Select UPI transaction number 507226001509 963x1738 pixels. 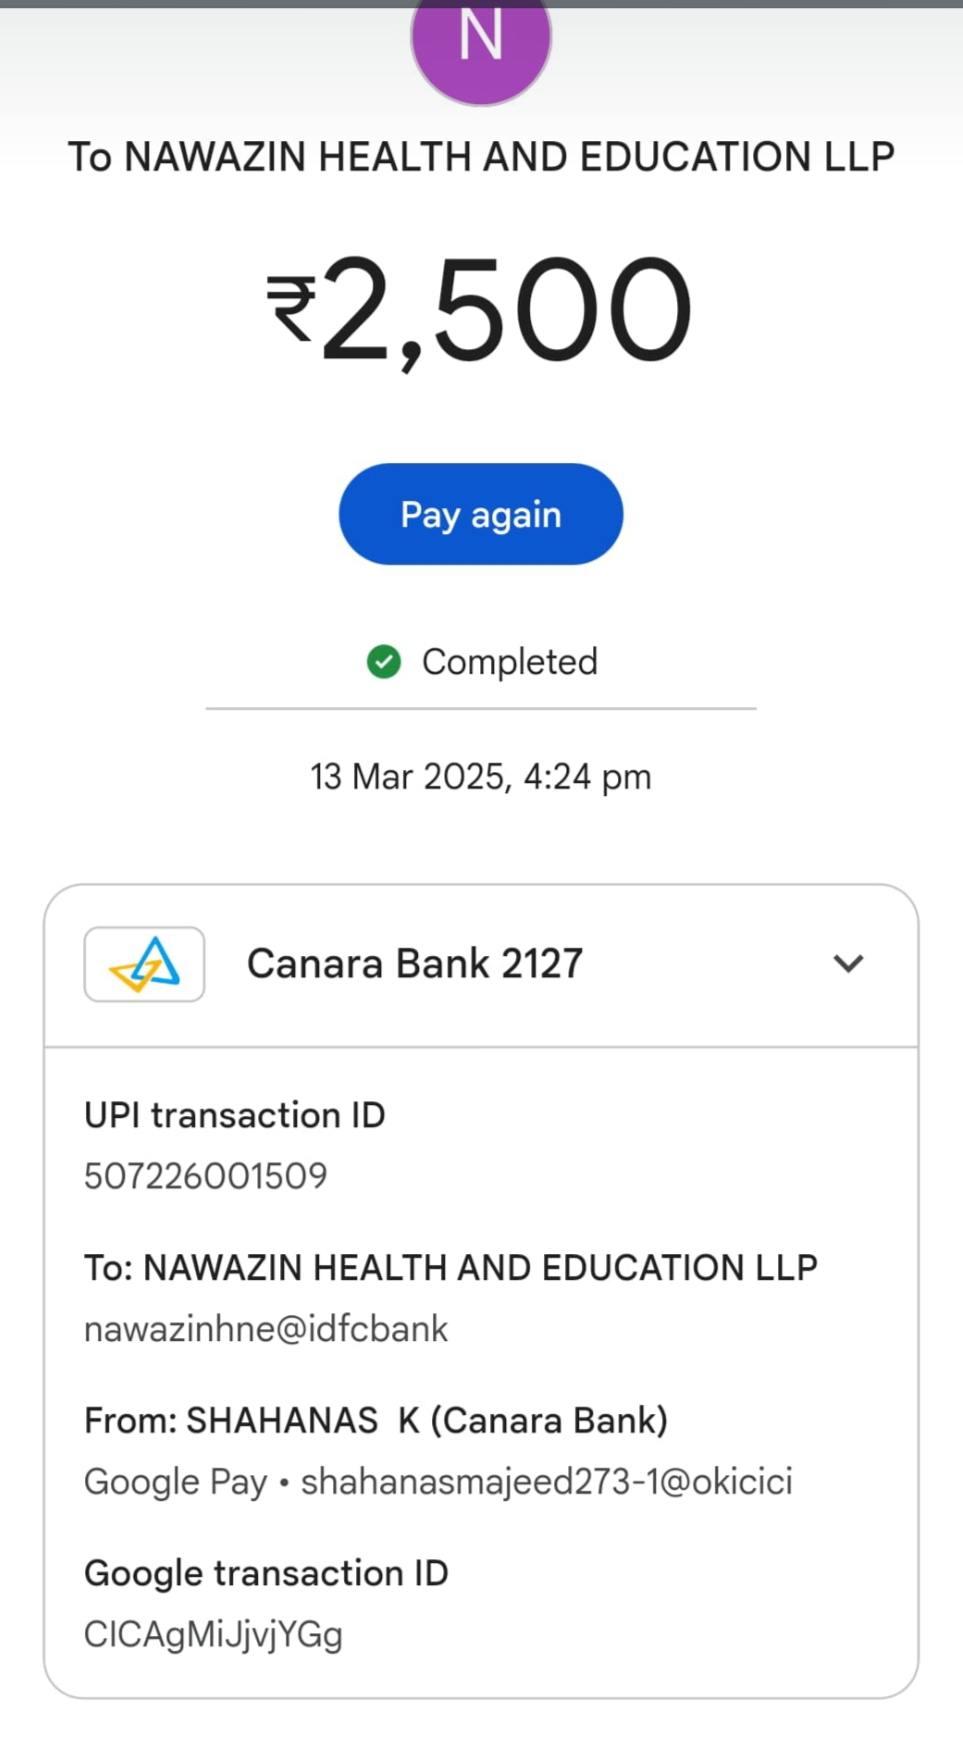(205, 1176)
